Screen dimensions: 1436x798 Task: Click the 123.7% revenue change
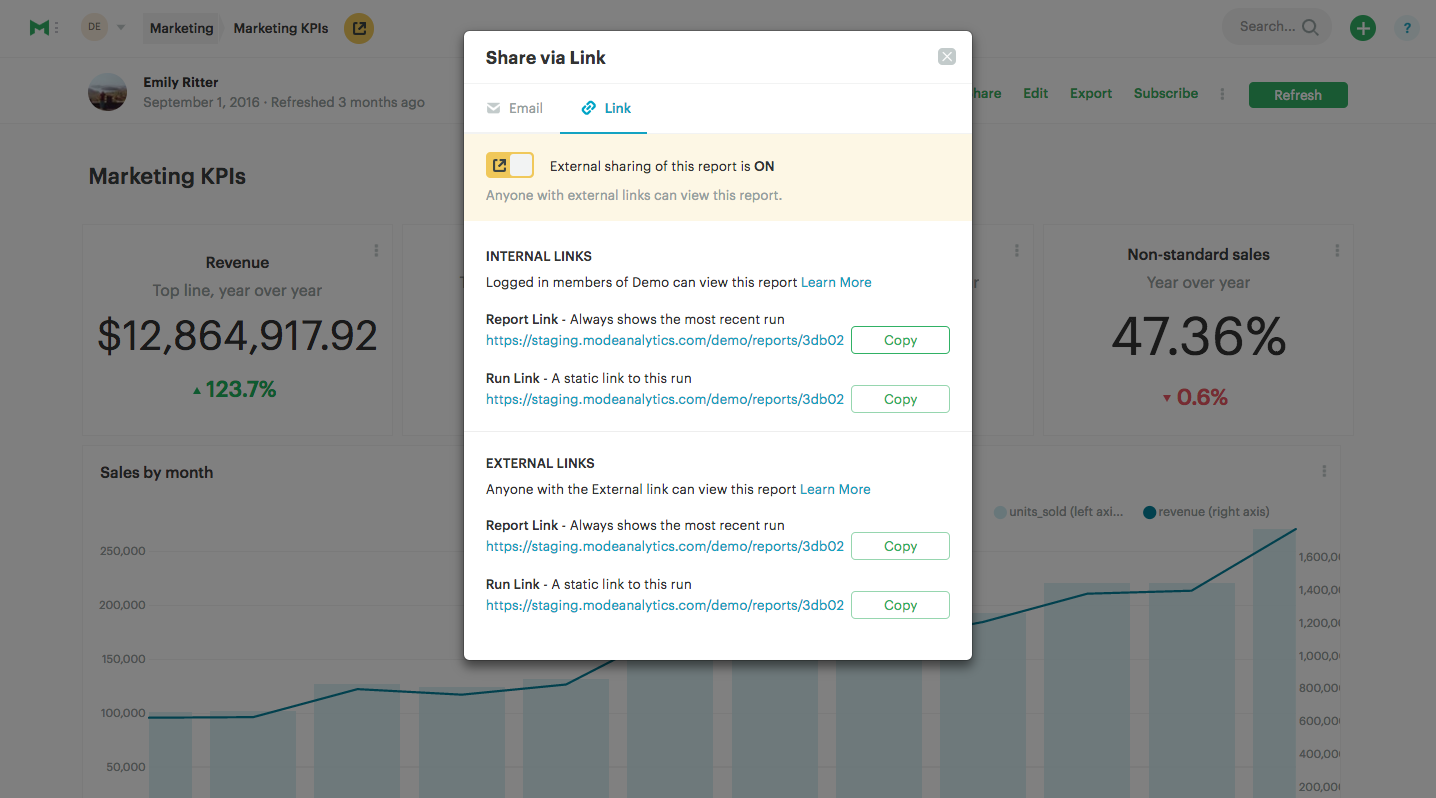pyautogui.click(x=234, y=389)
